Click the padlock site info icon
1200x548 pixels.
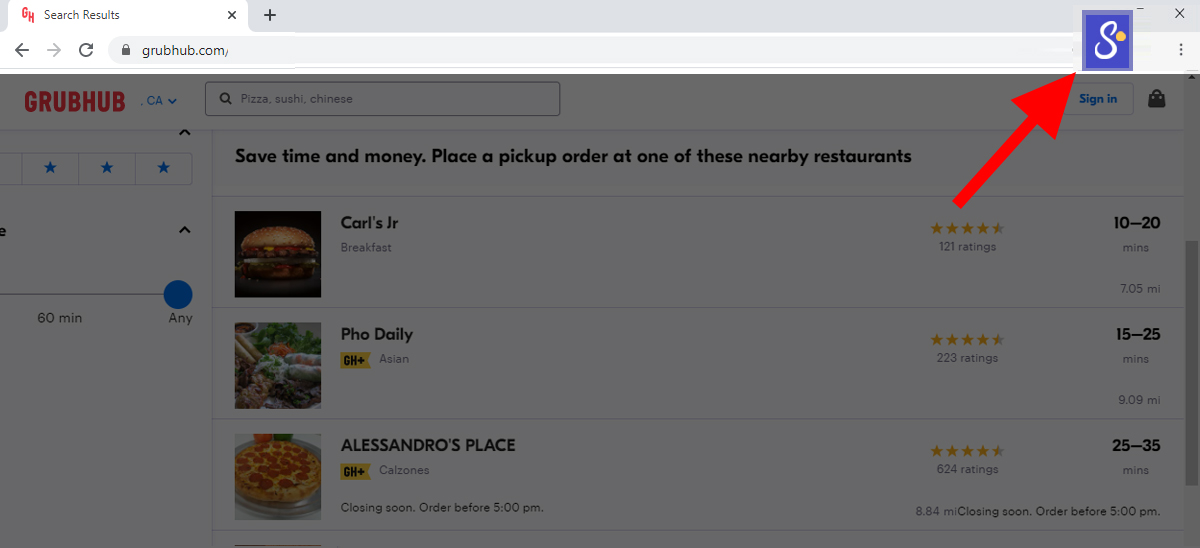126,50
